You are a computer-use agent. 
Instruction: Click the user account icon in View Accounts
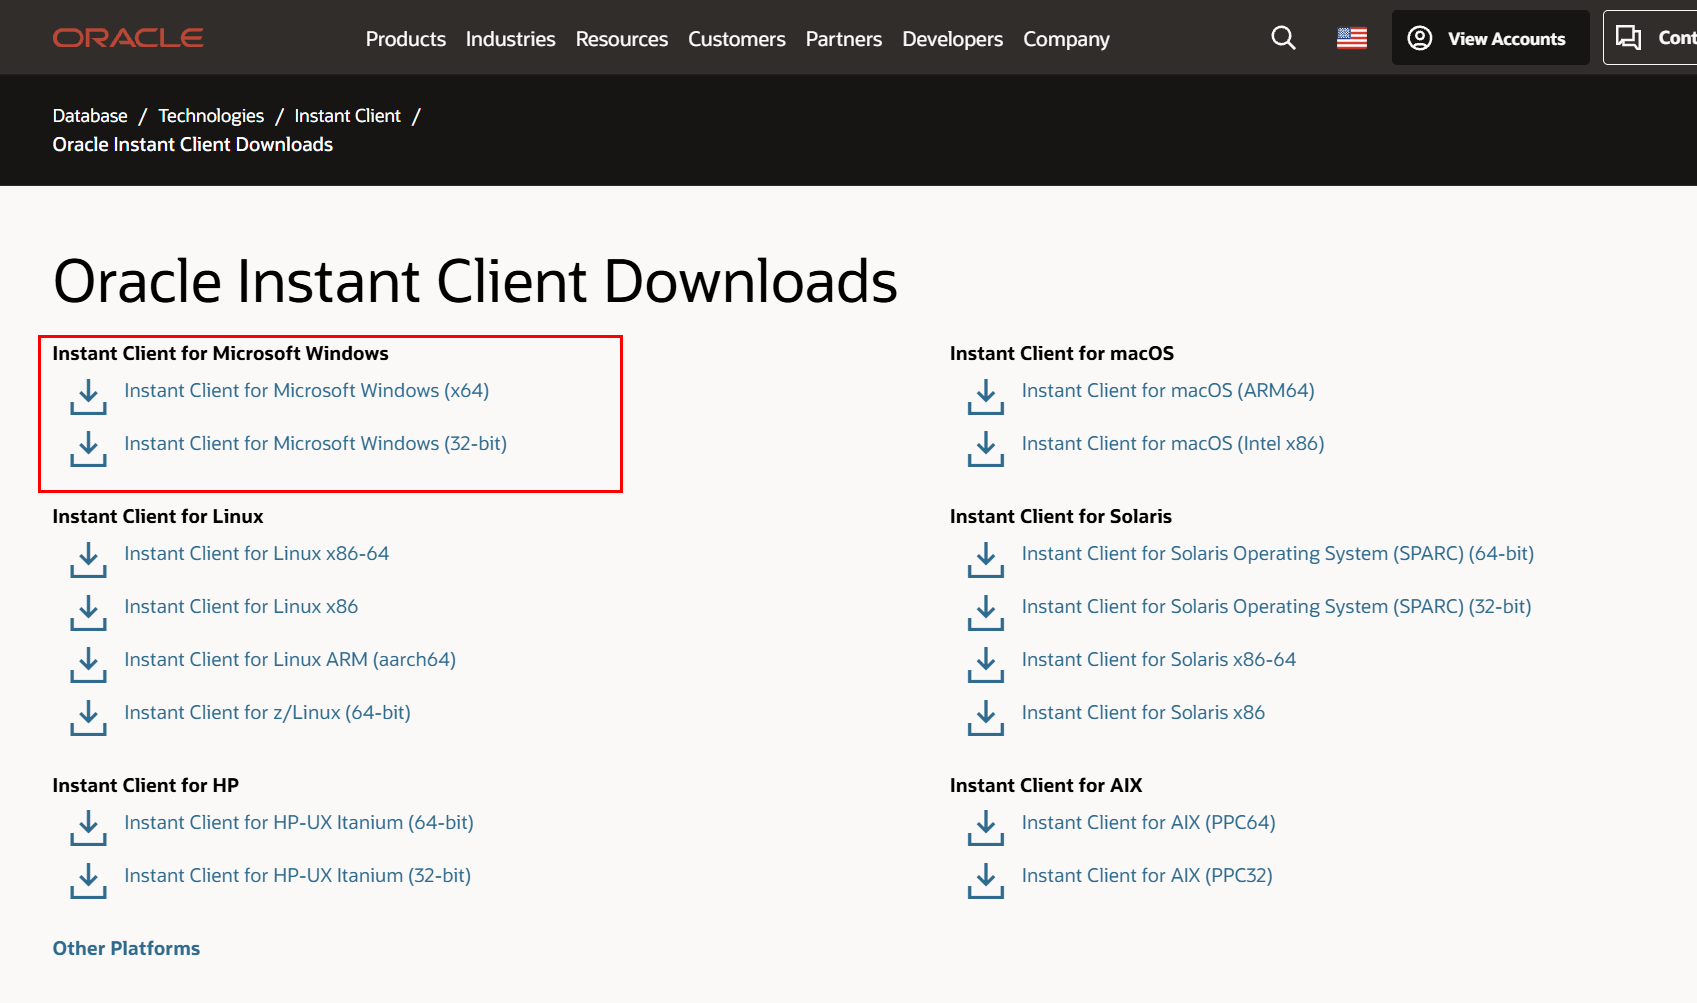tap(1420, 38)
